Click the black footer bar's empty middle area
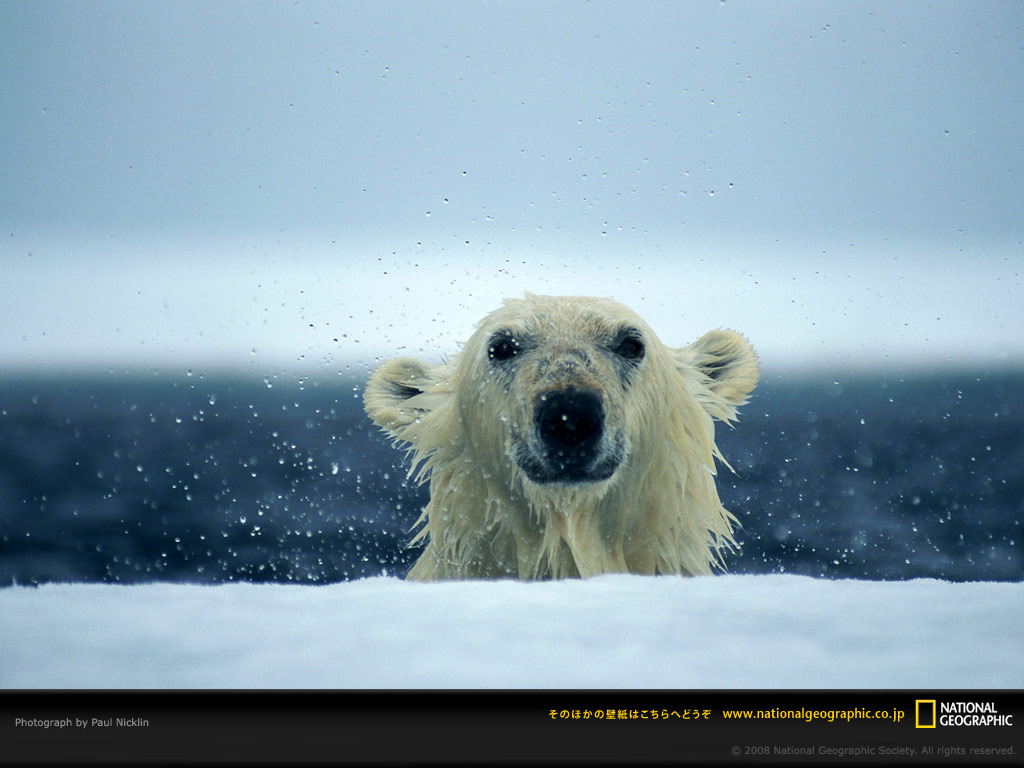Image resolution: width=1024 pixels, height=768 pixels. (x=346, y=728)
